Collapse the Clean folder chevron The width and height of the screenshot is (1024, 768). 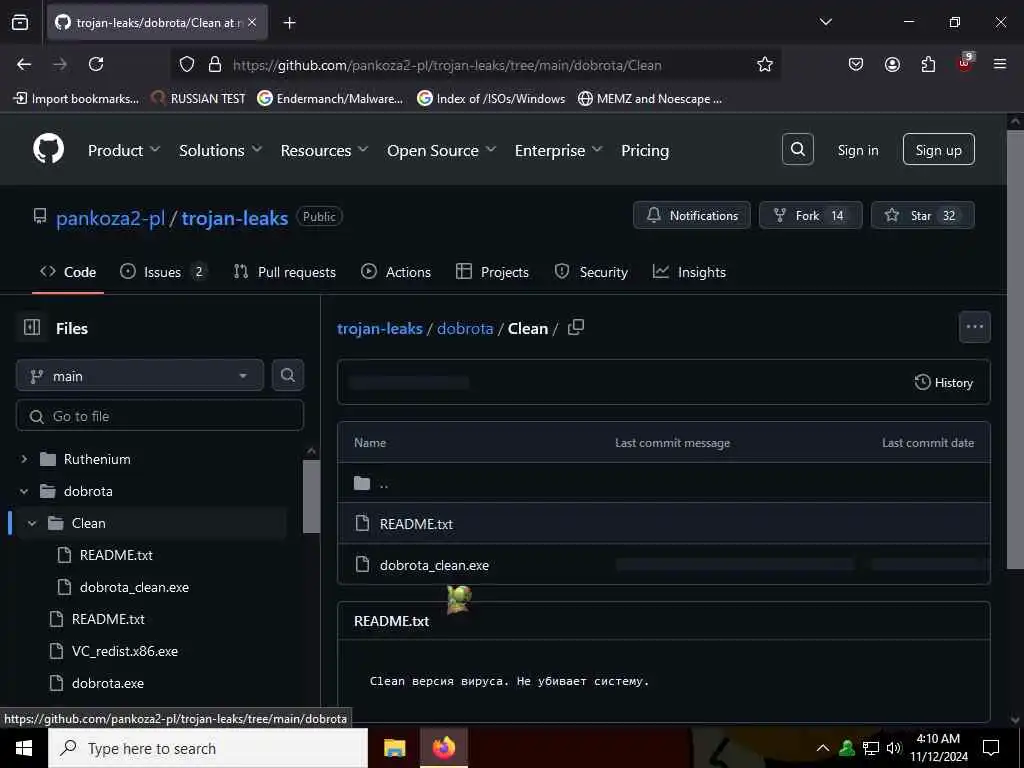pyautogui.click(x=32, y=523)
